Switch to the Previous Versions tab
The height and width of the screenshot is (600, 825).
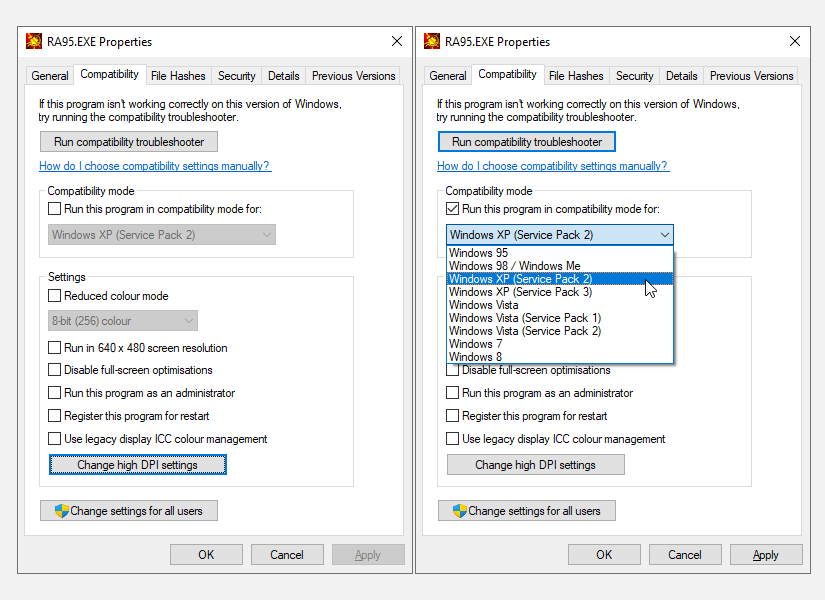(353, 75)
